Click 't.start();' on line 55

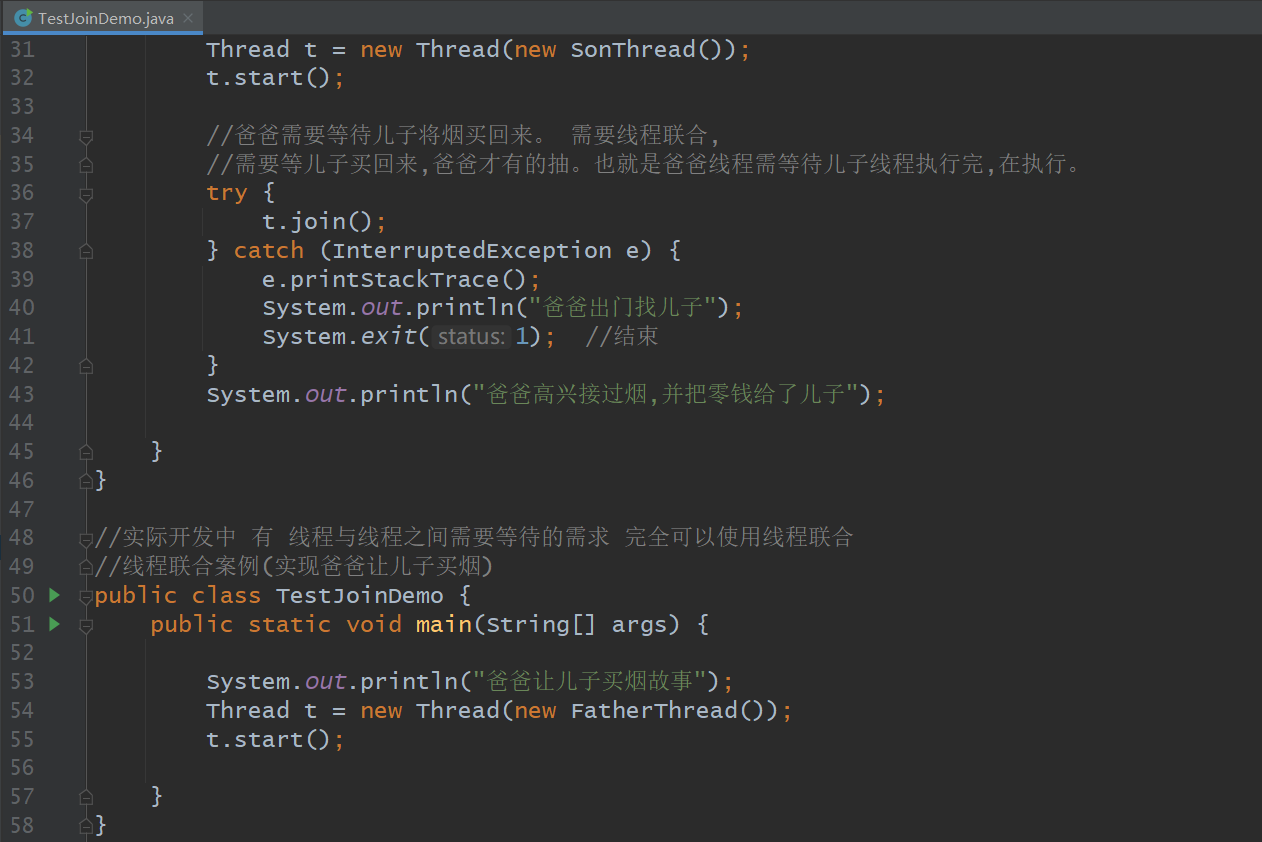click(x=275, y=740)
